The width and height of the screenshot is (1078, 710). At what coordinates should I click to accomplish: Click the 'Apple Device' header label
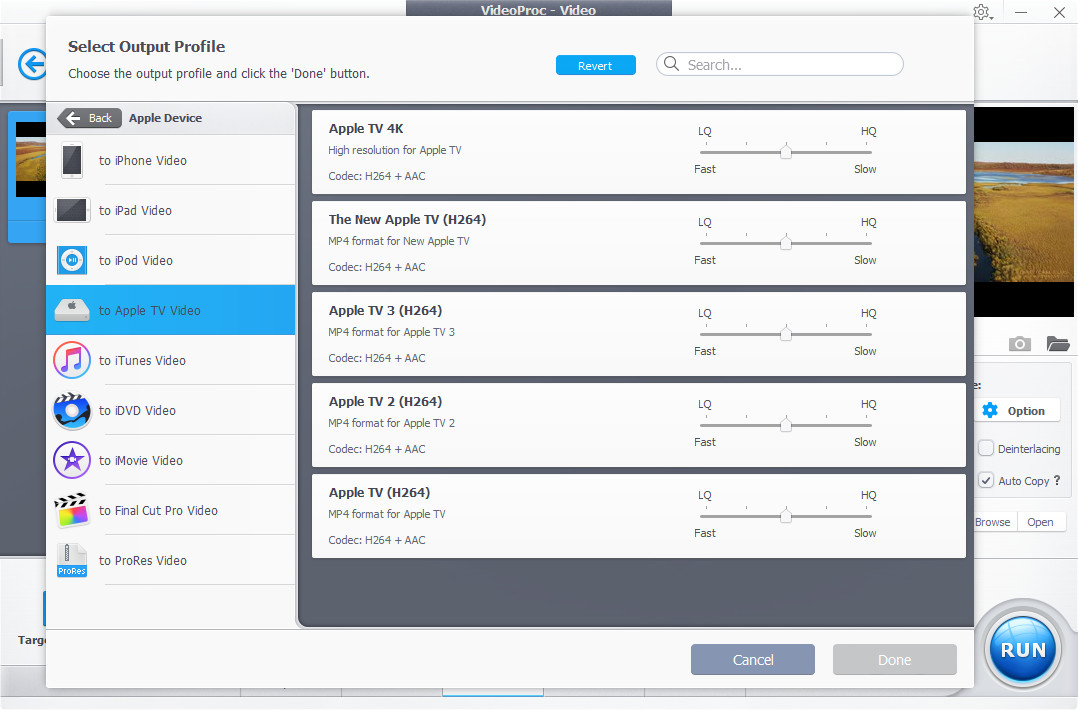coord(166,118)
